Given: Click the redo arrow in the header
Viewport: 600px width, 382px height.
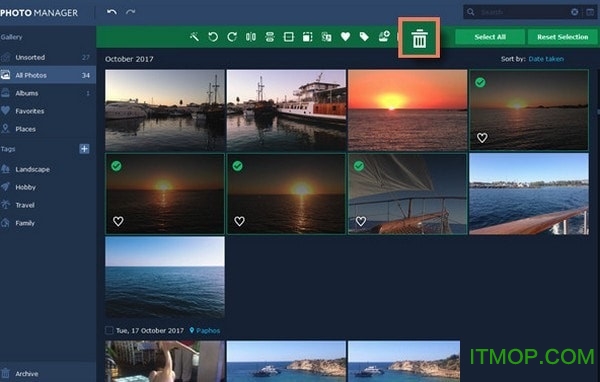Looking at the screenshot, I should (x=130, y=12).
